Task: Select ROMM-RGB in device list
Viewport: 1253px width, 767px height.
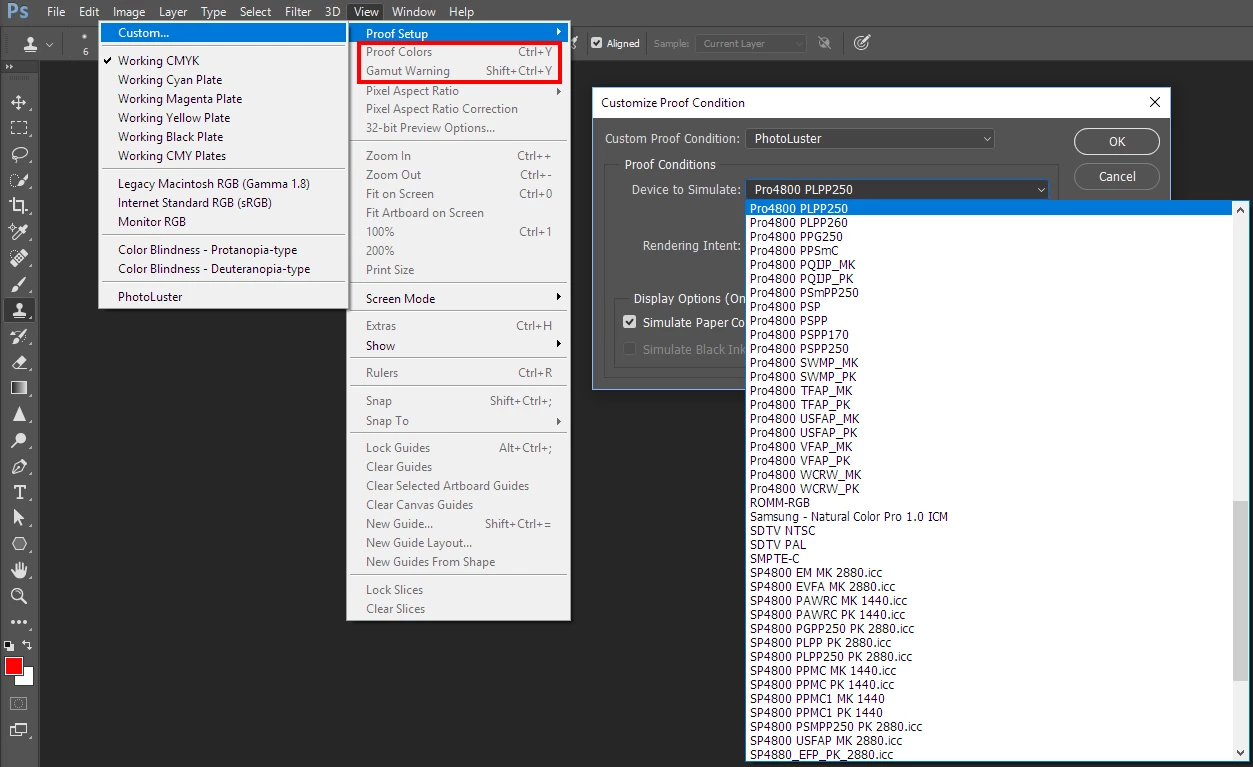Action: pos(989,503)
